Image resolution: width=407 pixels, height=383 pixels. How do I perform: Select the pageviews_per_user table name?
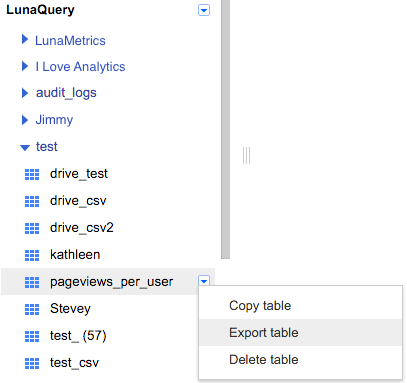(111, 282)
